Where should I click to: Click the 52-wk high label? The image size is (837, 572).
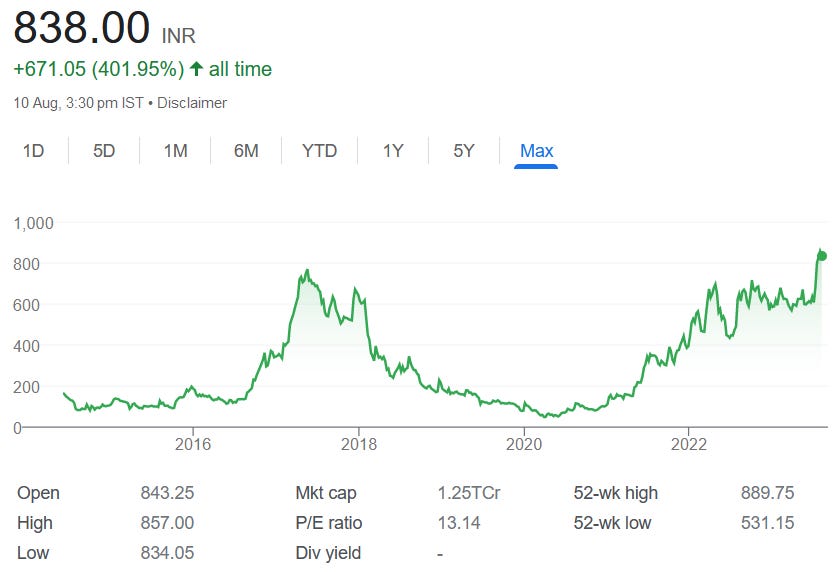616,494
